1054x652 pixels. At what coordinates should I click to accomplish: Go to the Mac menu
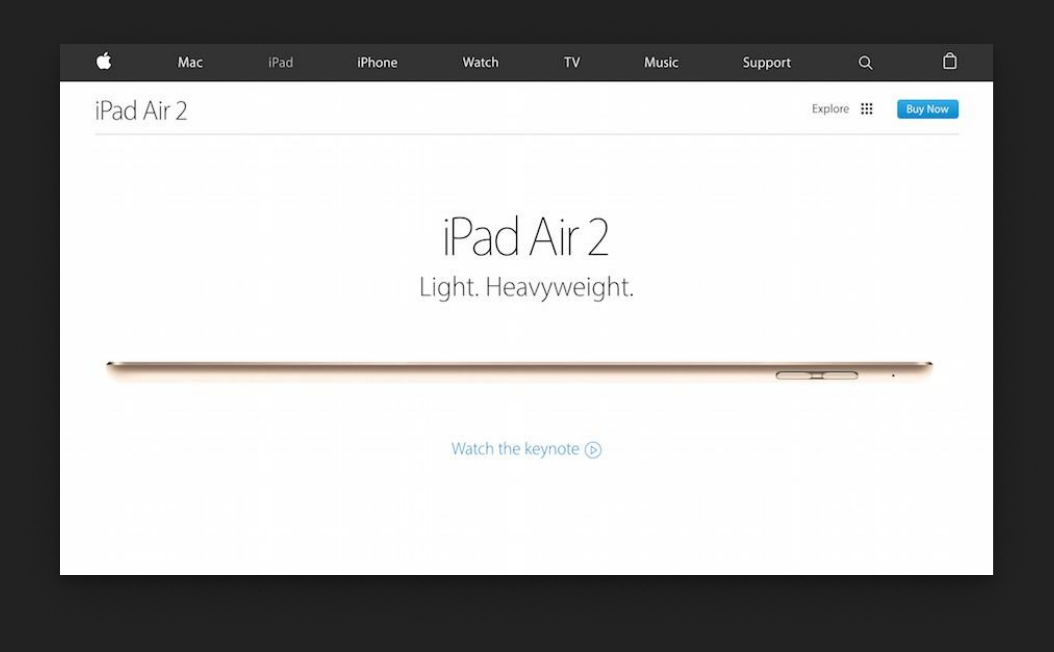pyautogui.click(x=190, y=63)
